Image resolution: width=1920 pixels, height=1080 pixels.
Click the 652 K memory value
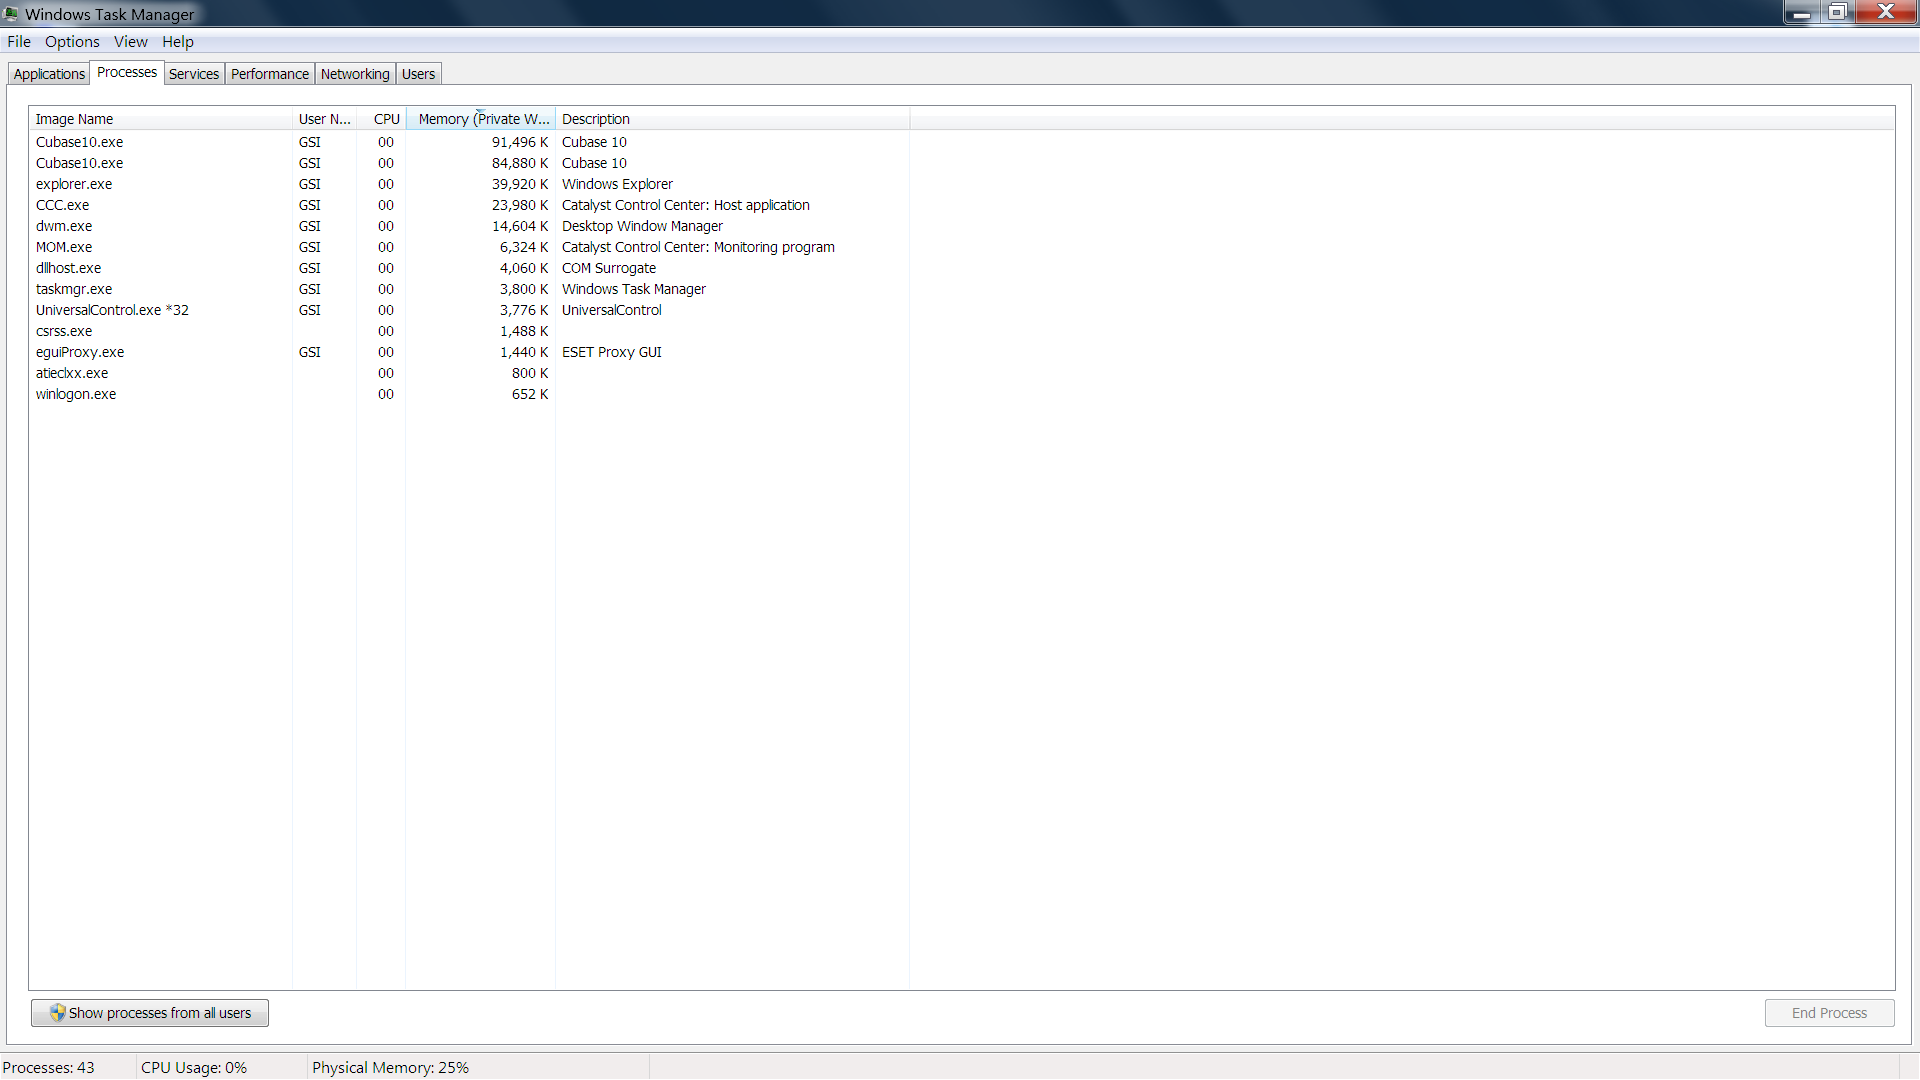tap(530, 394)
